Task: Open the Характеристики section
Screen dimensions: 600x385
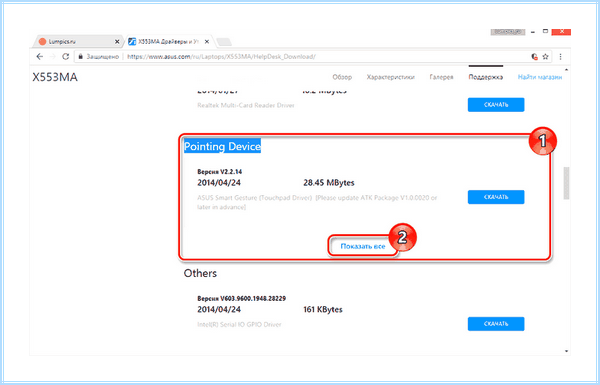Action: [x=390, y=77]
